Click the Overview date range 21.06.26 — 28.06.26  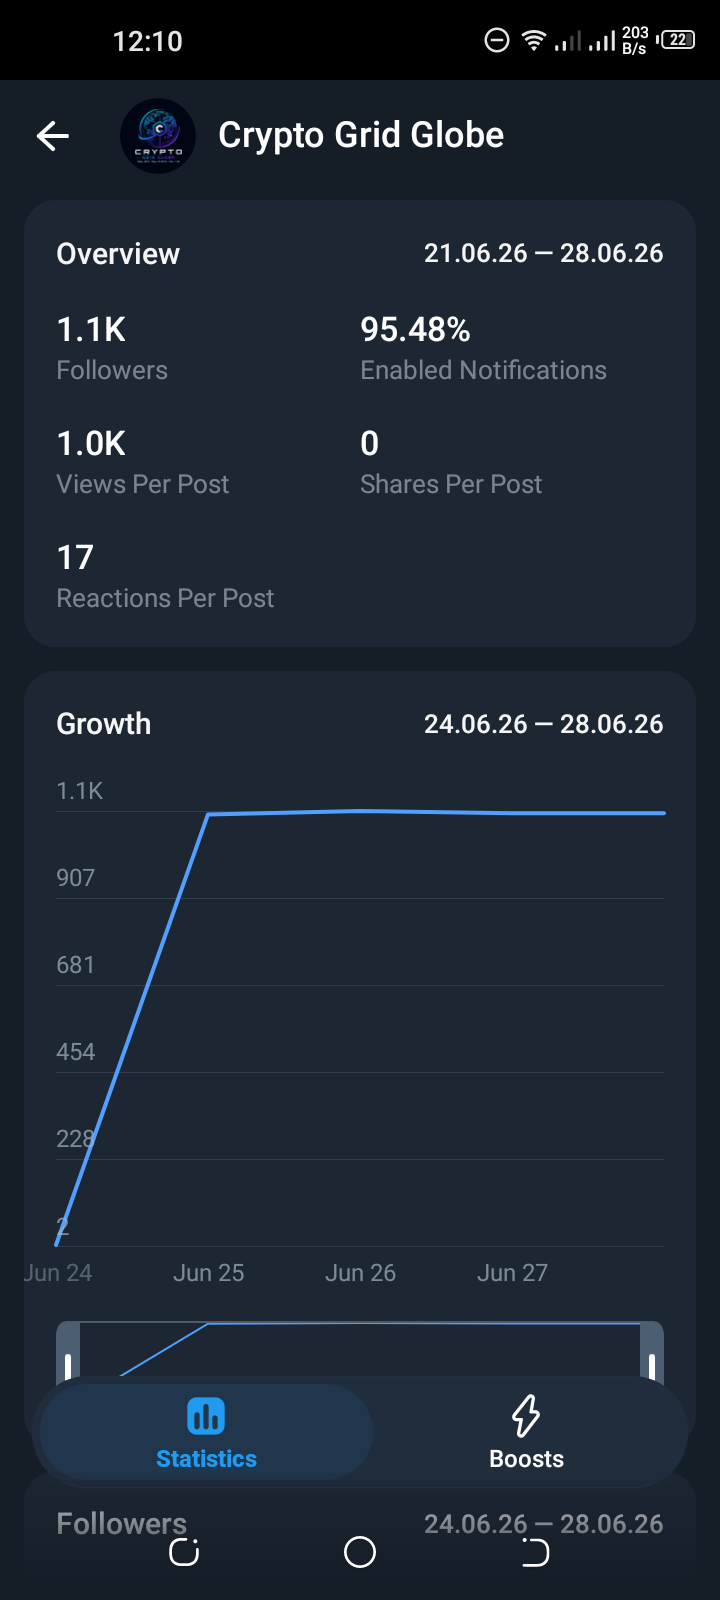tap(543, 254)
